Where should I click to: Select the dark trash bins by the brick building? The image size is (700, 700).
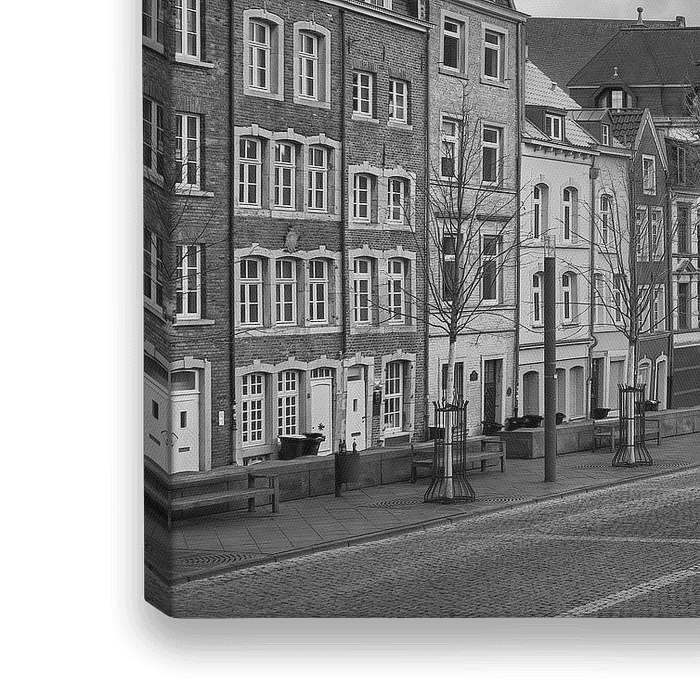(300, 445)
